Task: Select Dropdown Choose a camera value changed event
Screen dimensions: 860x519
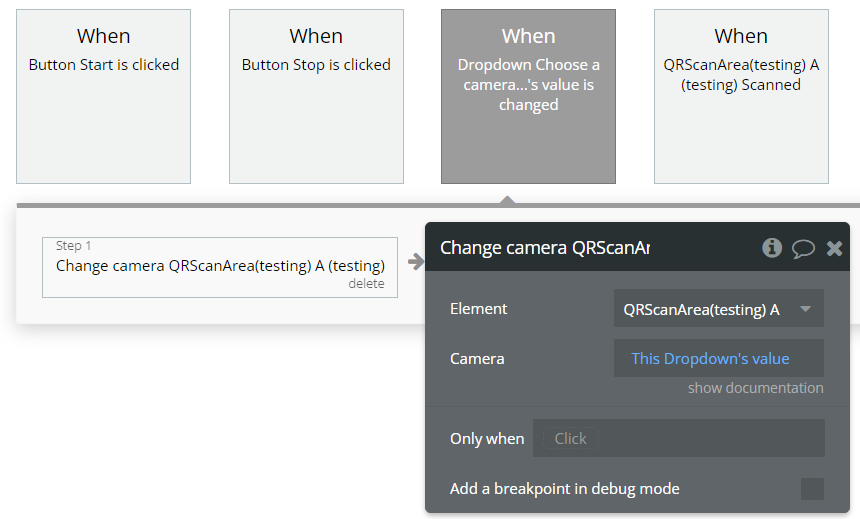Action: (528, 96)
